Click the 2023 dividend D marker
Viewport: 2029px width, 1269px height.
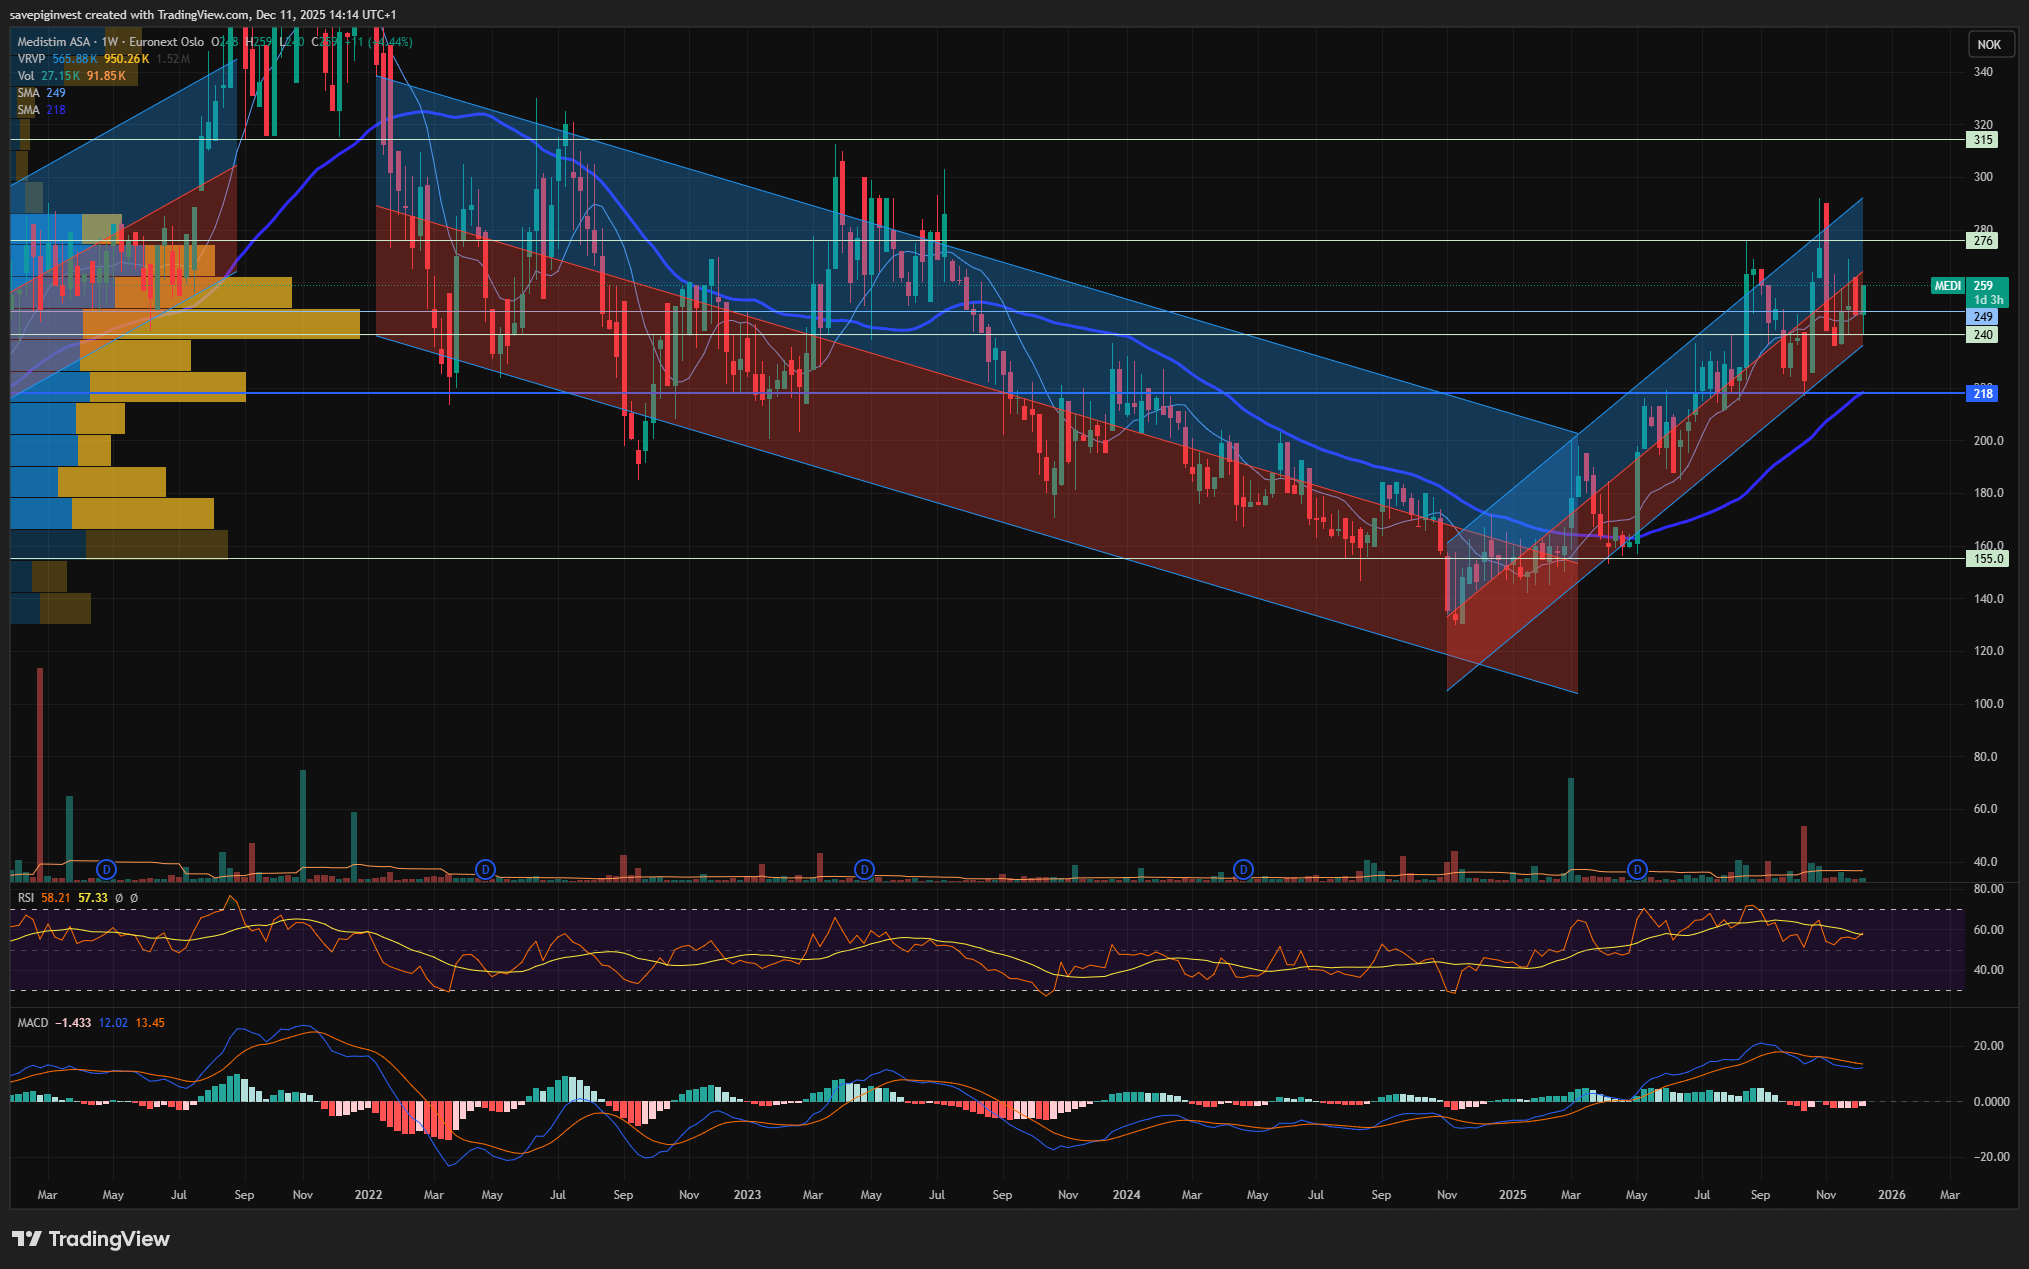pos(864,870)
